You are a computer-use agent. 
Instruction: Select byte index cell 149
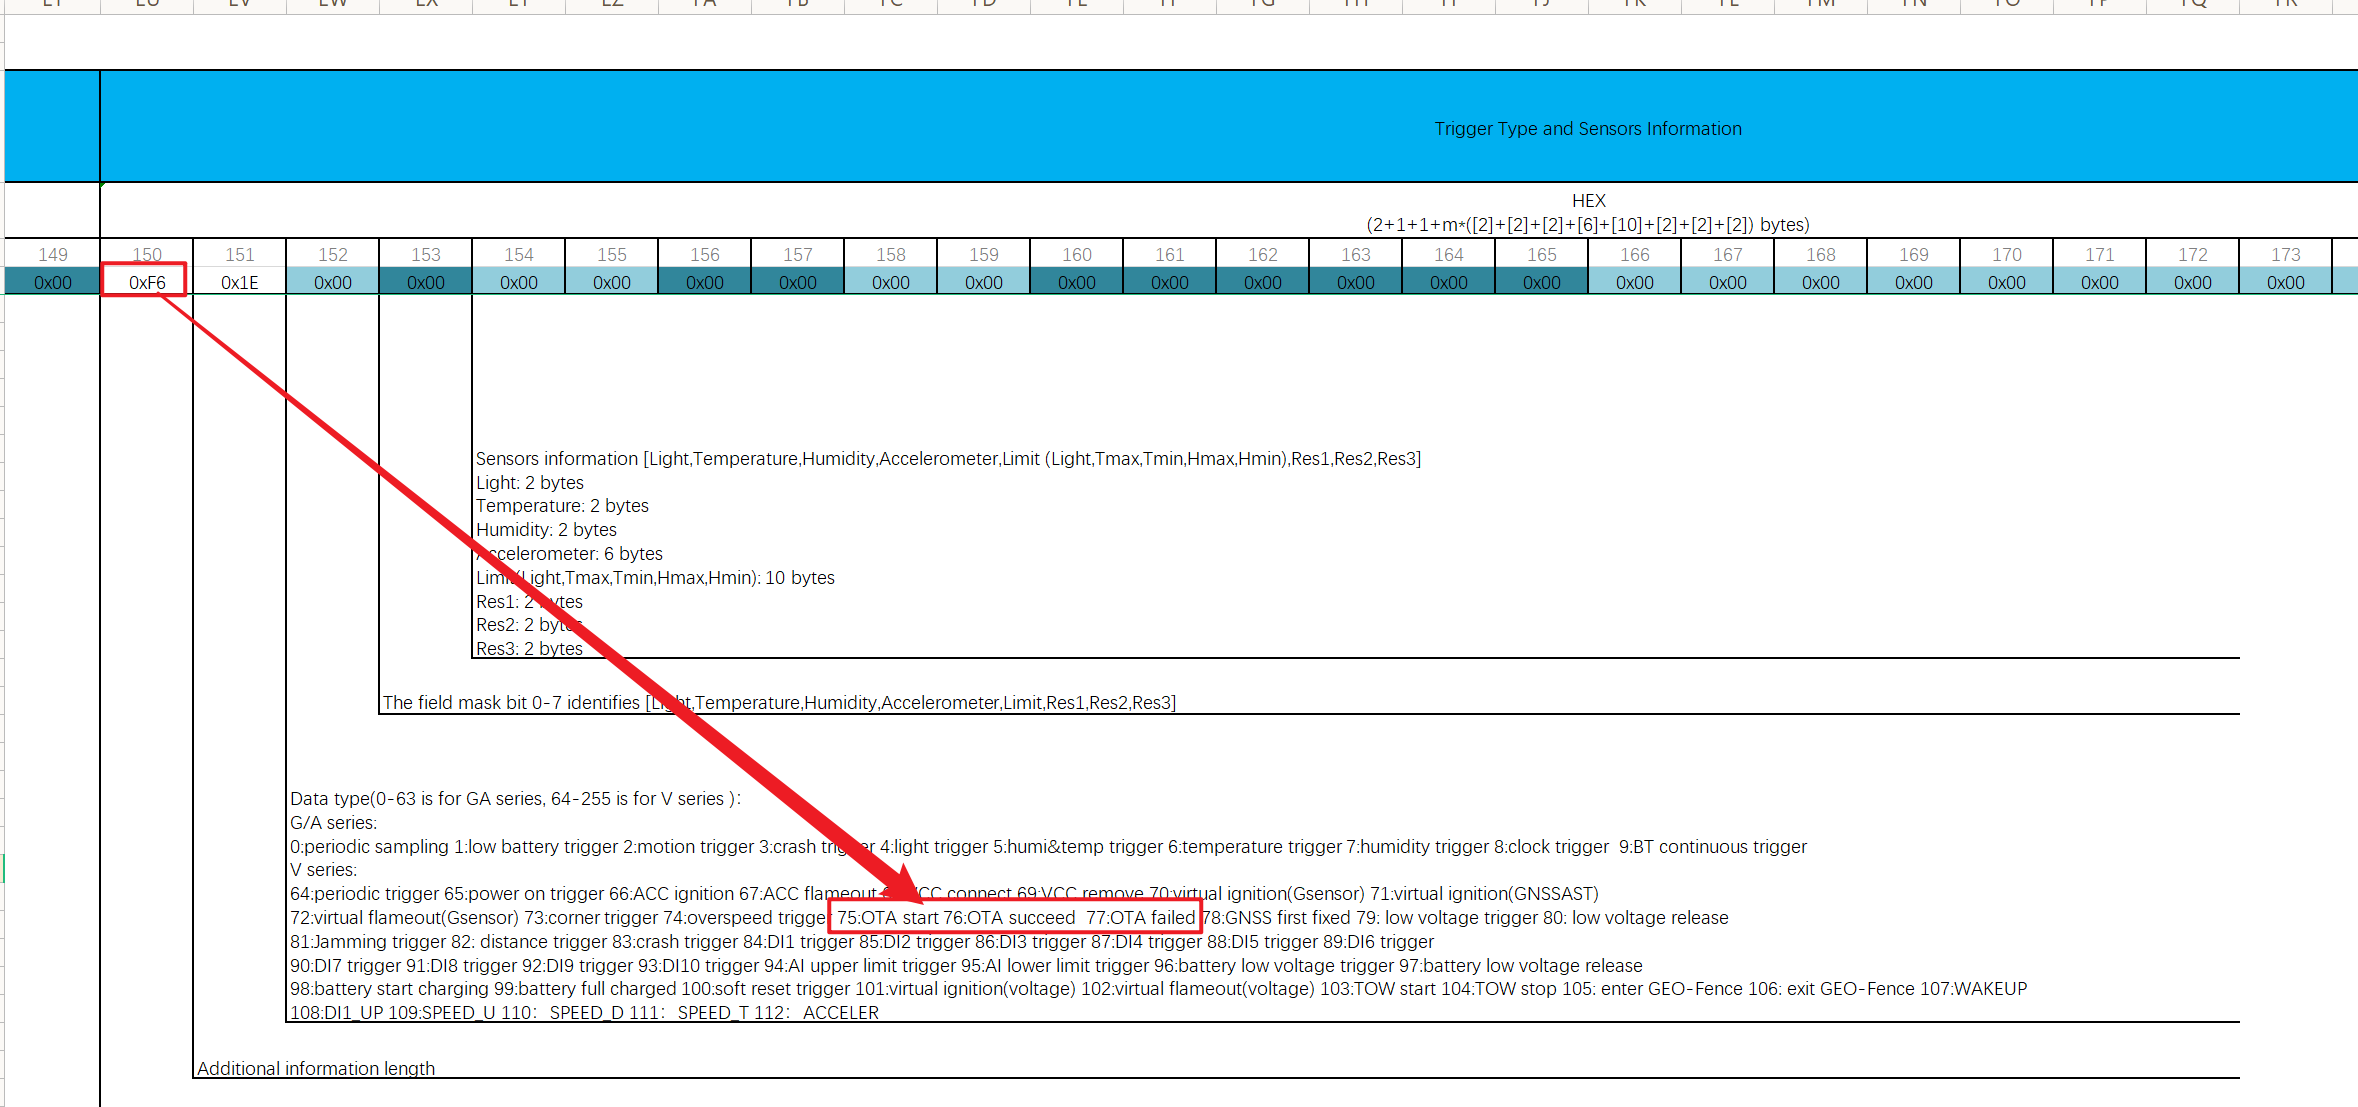pyautogui.click(x=53, y=254)
